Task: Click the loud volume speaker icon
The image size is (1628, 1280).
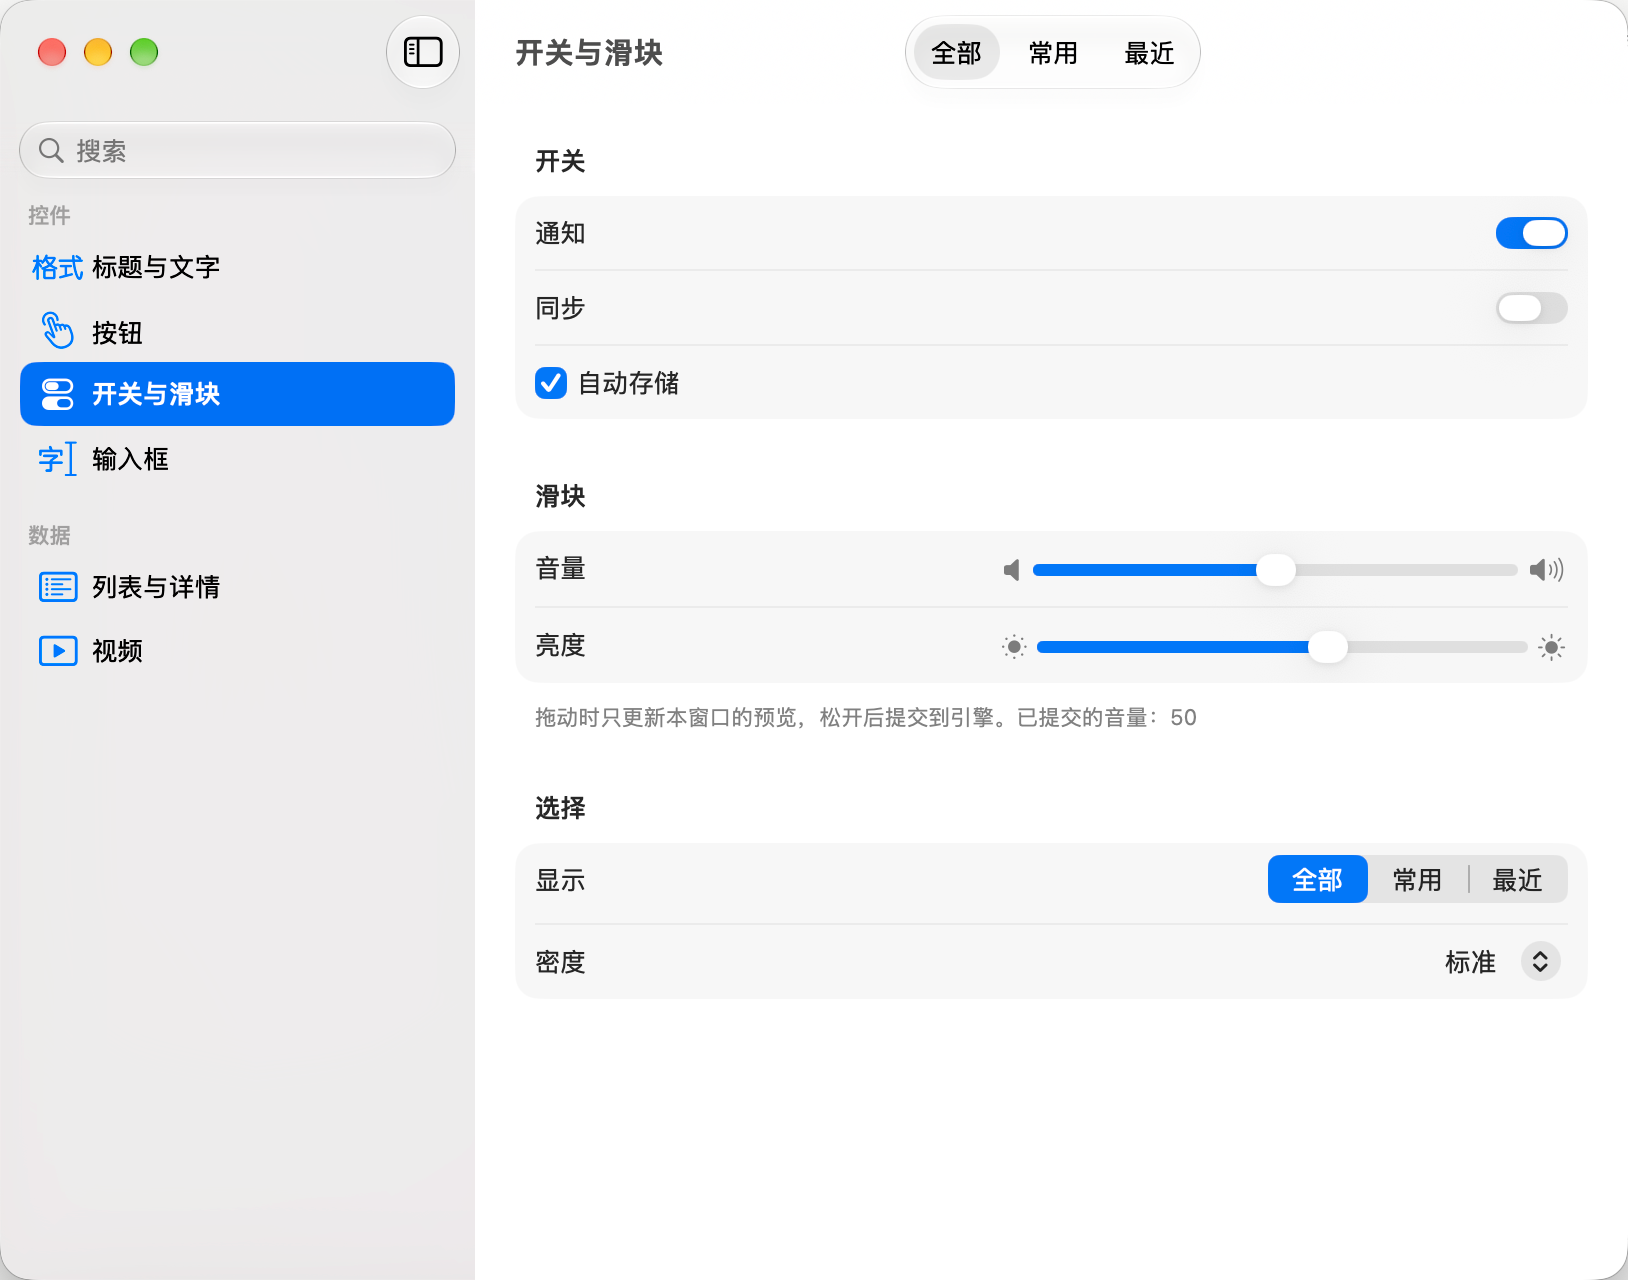Action: (x=1546, y=570)
